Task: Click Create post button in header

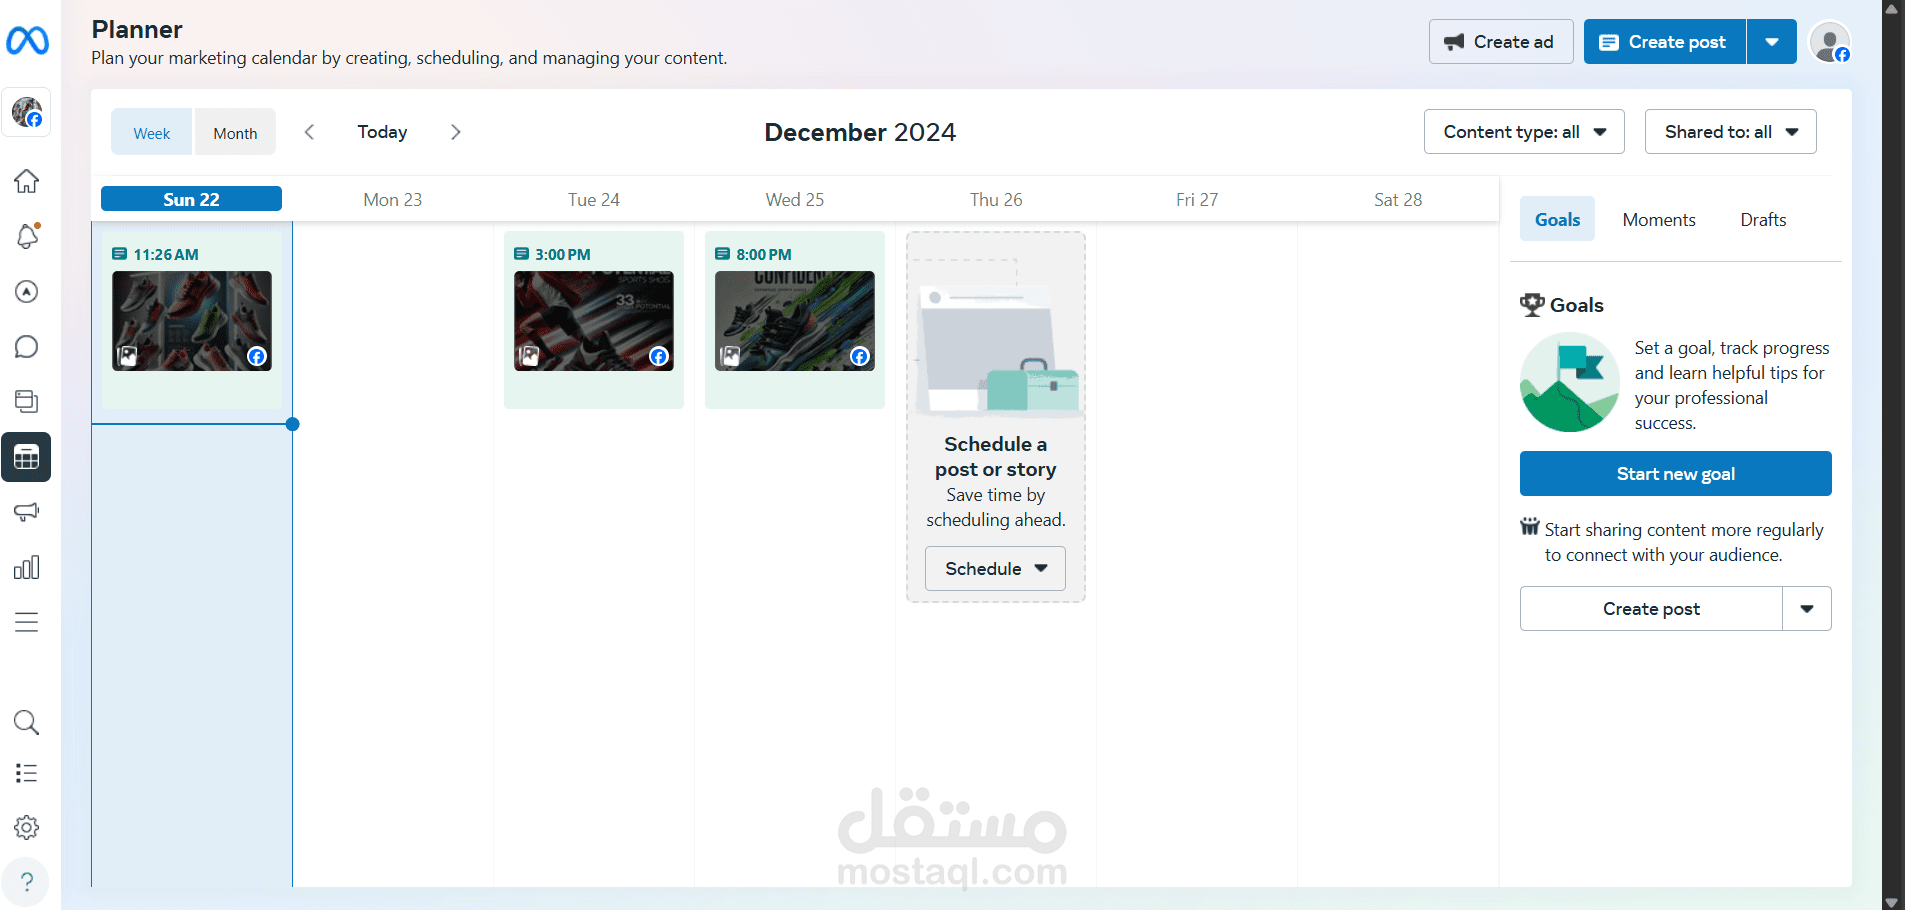Action: pos(1665,42)
